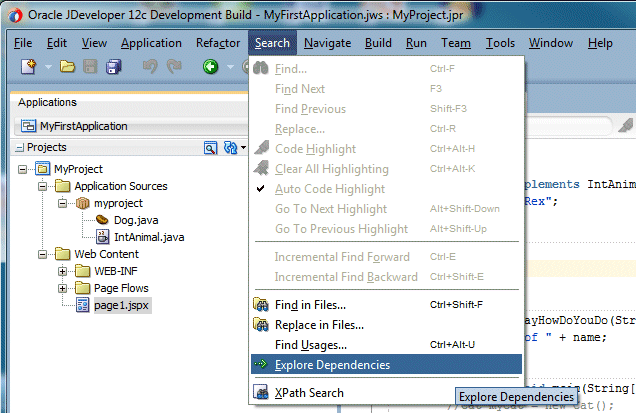Viewport: 636px width, 413px height.
Task: Click the New gallery toolbar icon
Action: (28, 67)
